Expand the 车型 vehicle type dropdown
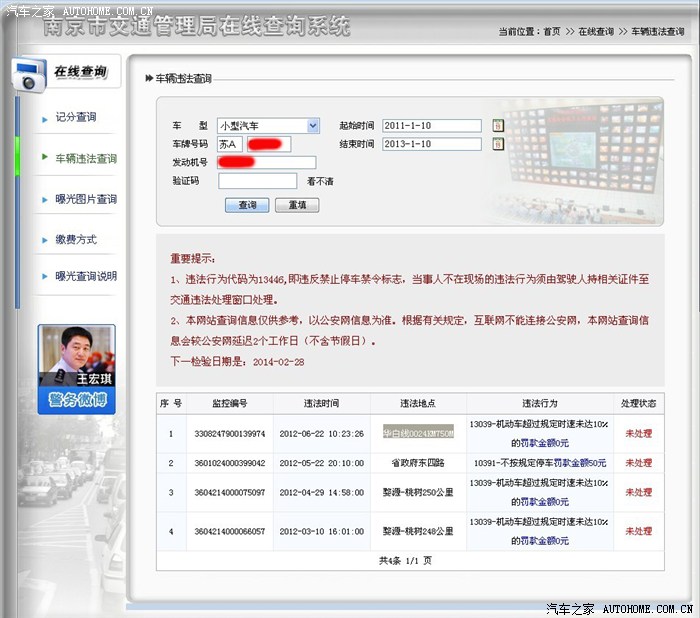This screenshot has height=618, width=700. (x=313, y=126)
